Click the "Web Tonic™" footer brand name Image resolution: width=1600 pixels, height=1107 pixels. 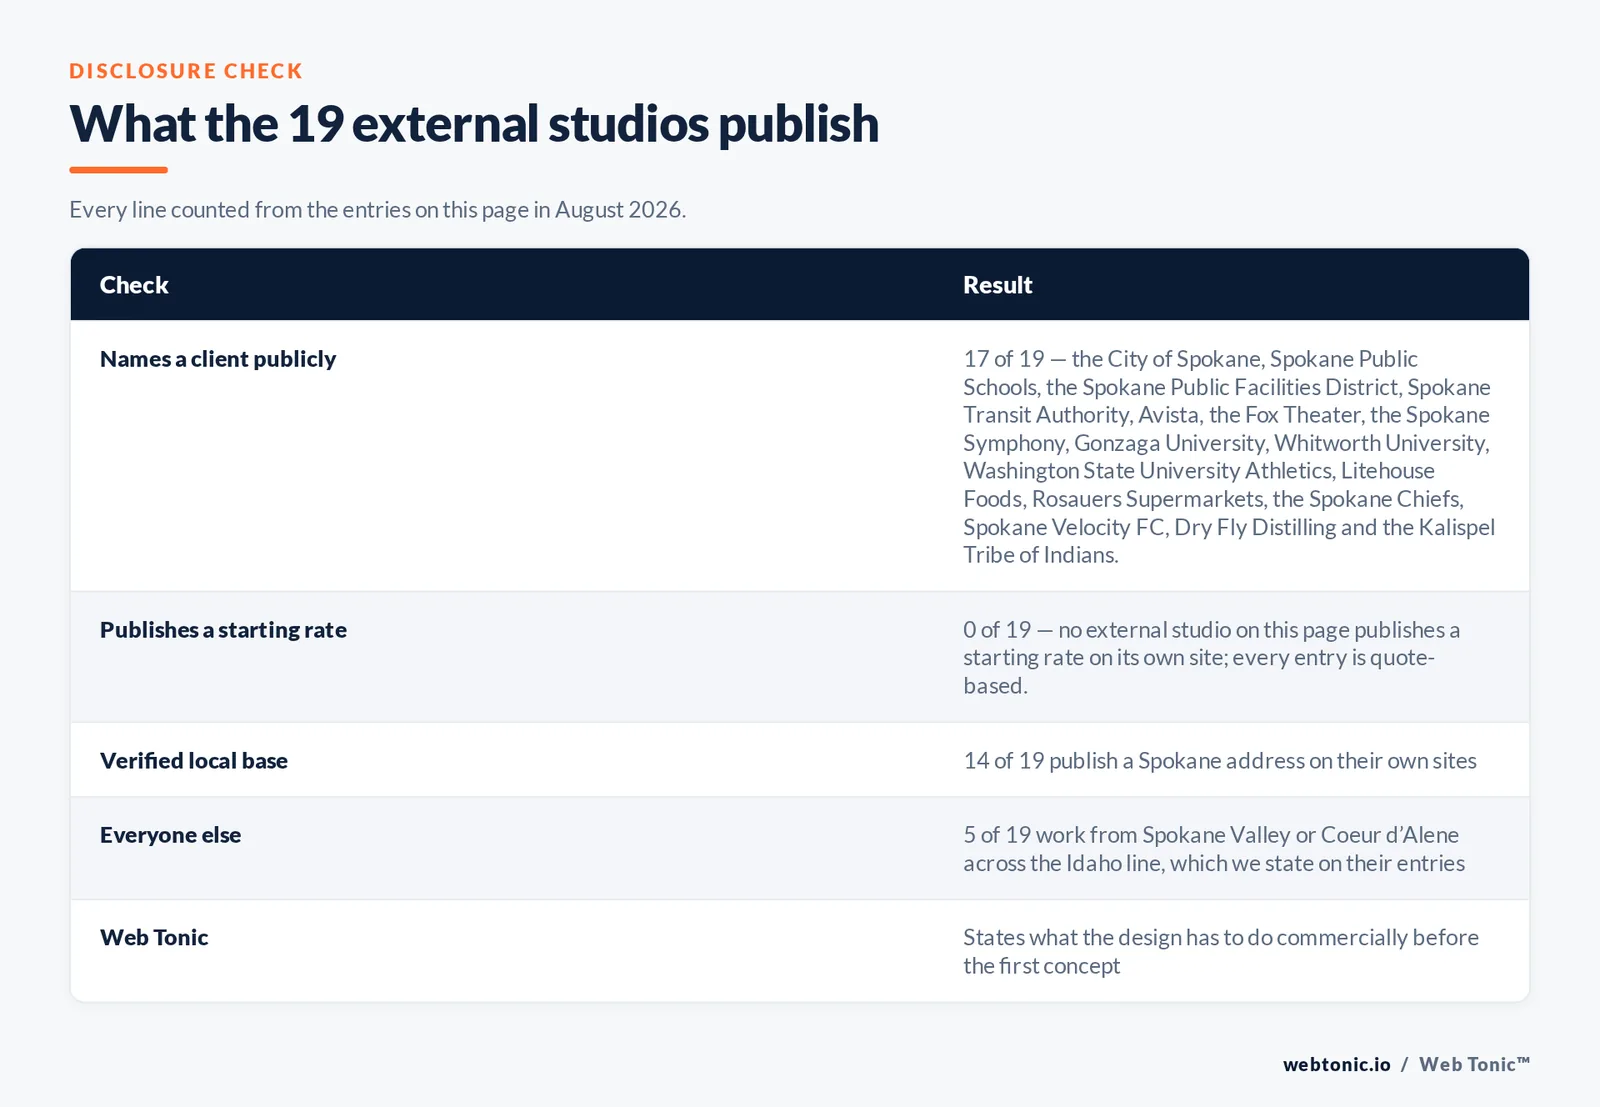click(x=1475, y=1065)
